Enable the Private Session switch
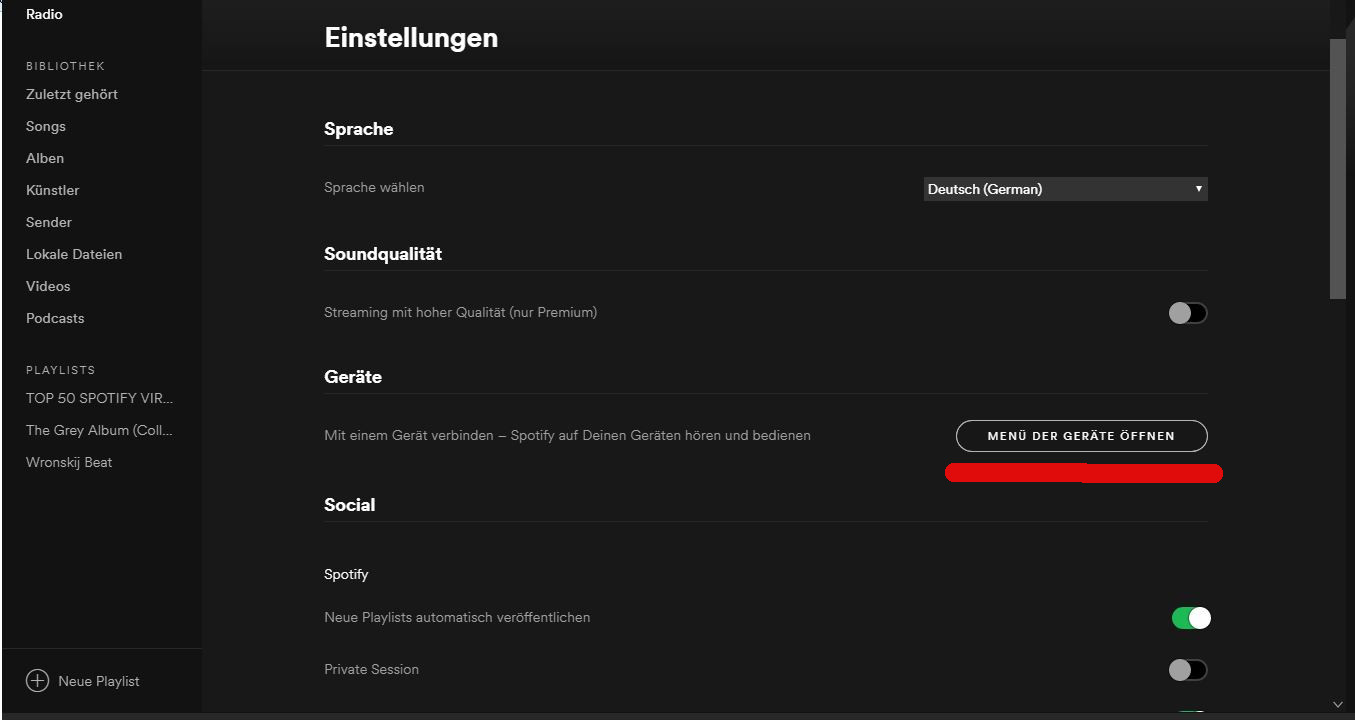Screen dimensions: 1355x720 point(1188,670)
